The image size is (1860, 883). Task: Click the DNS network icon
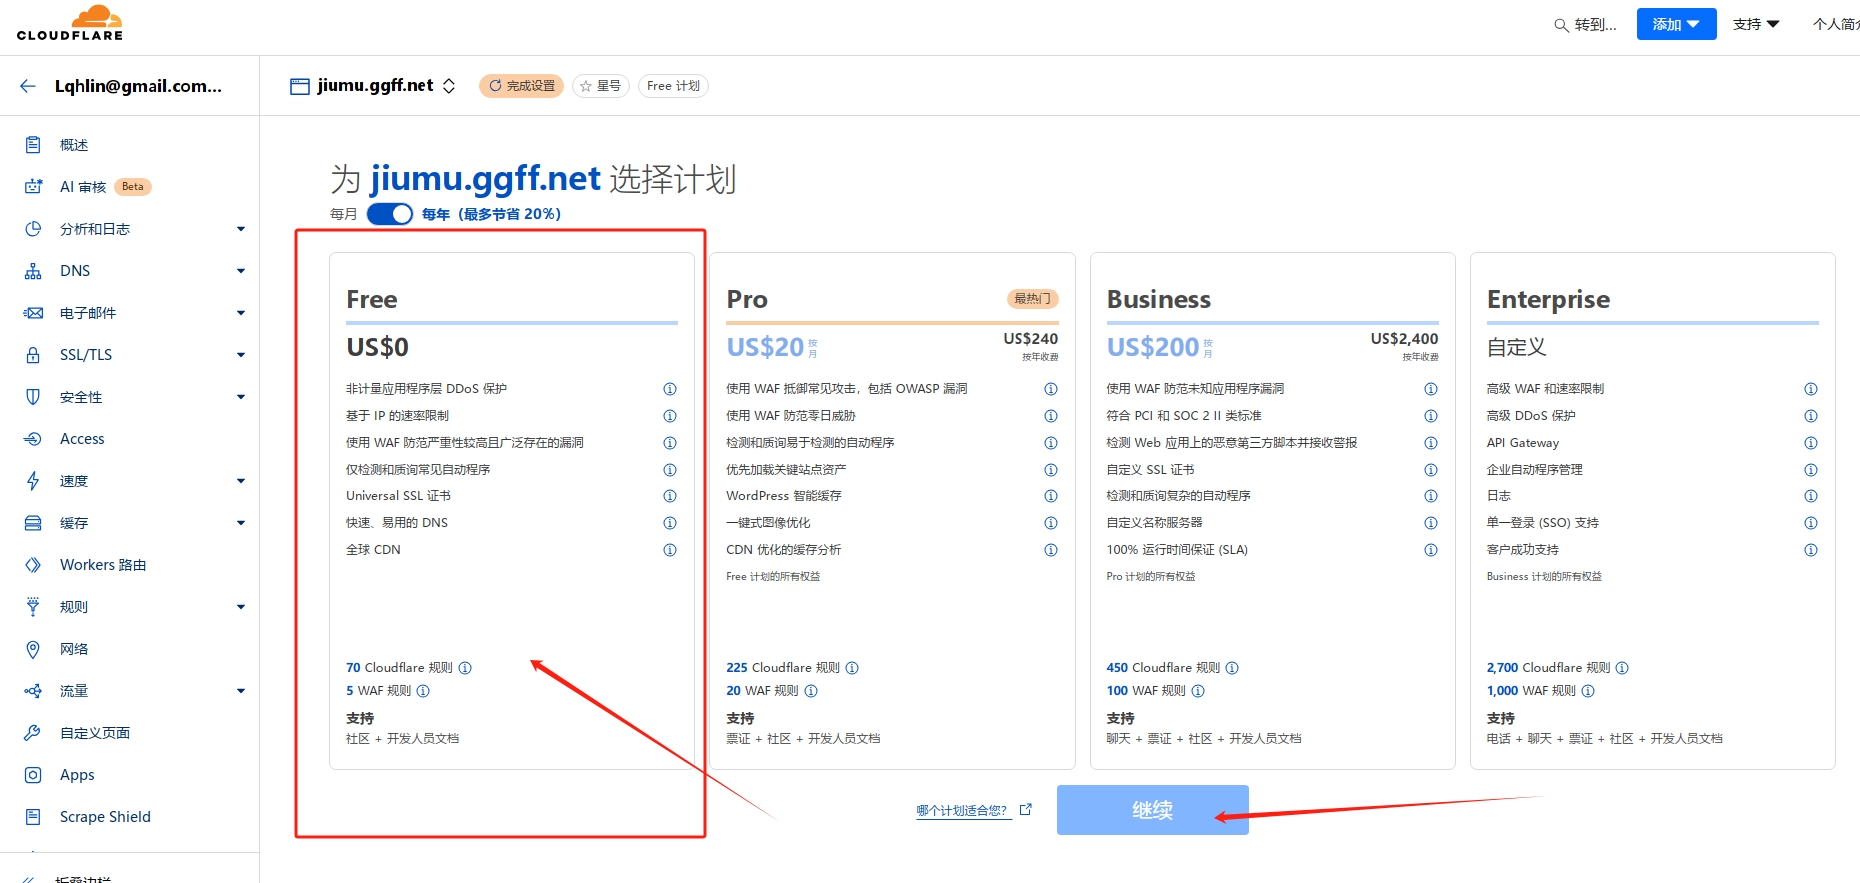click(x=33, y=271)
